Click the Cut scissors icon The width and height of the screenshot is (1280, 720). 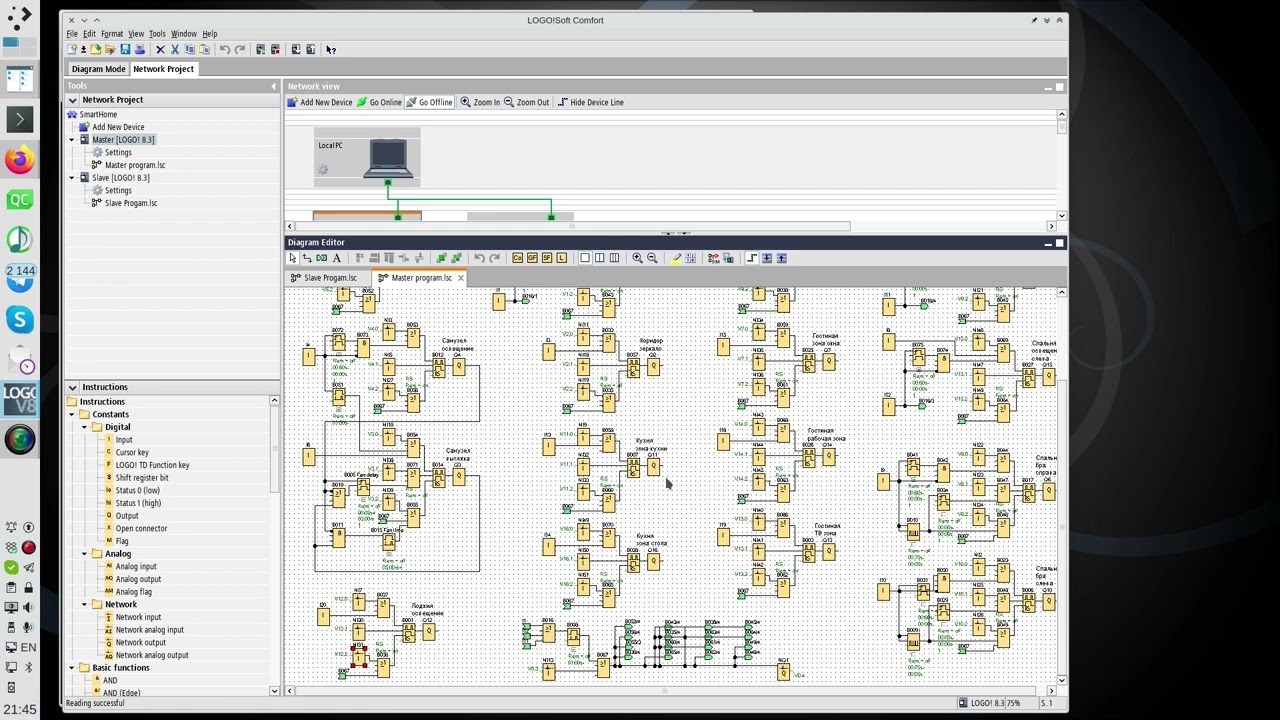click(175, 49)
